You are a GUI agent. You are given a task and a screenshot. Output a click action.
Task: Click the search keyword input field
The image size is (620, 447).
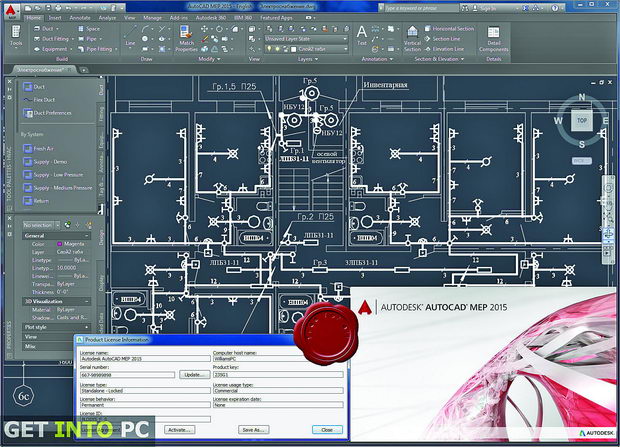(x=420, y=8)
